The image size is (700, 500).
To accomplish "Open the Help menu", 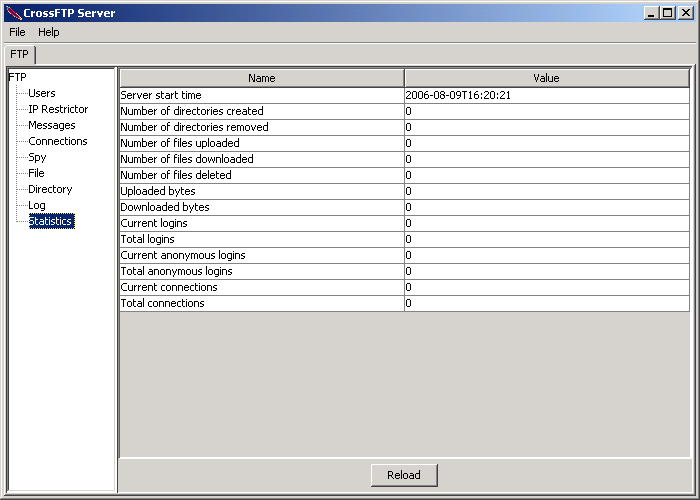I will click(x=49, y=32).
